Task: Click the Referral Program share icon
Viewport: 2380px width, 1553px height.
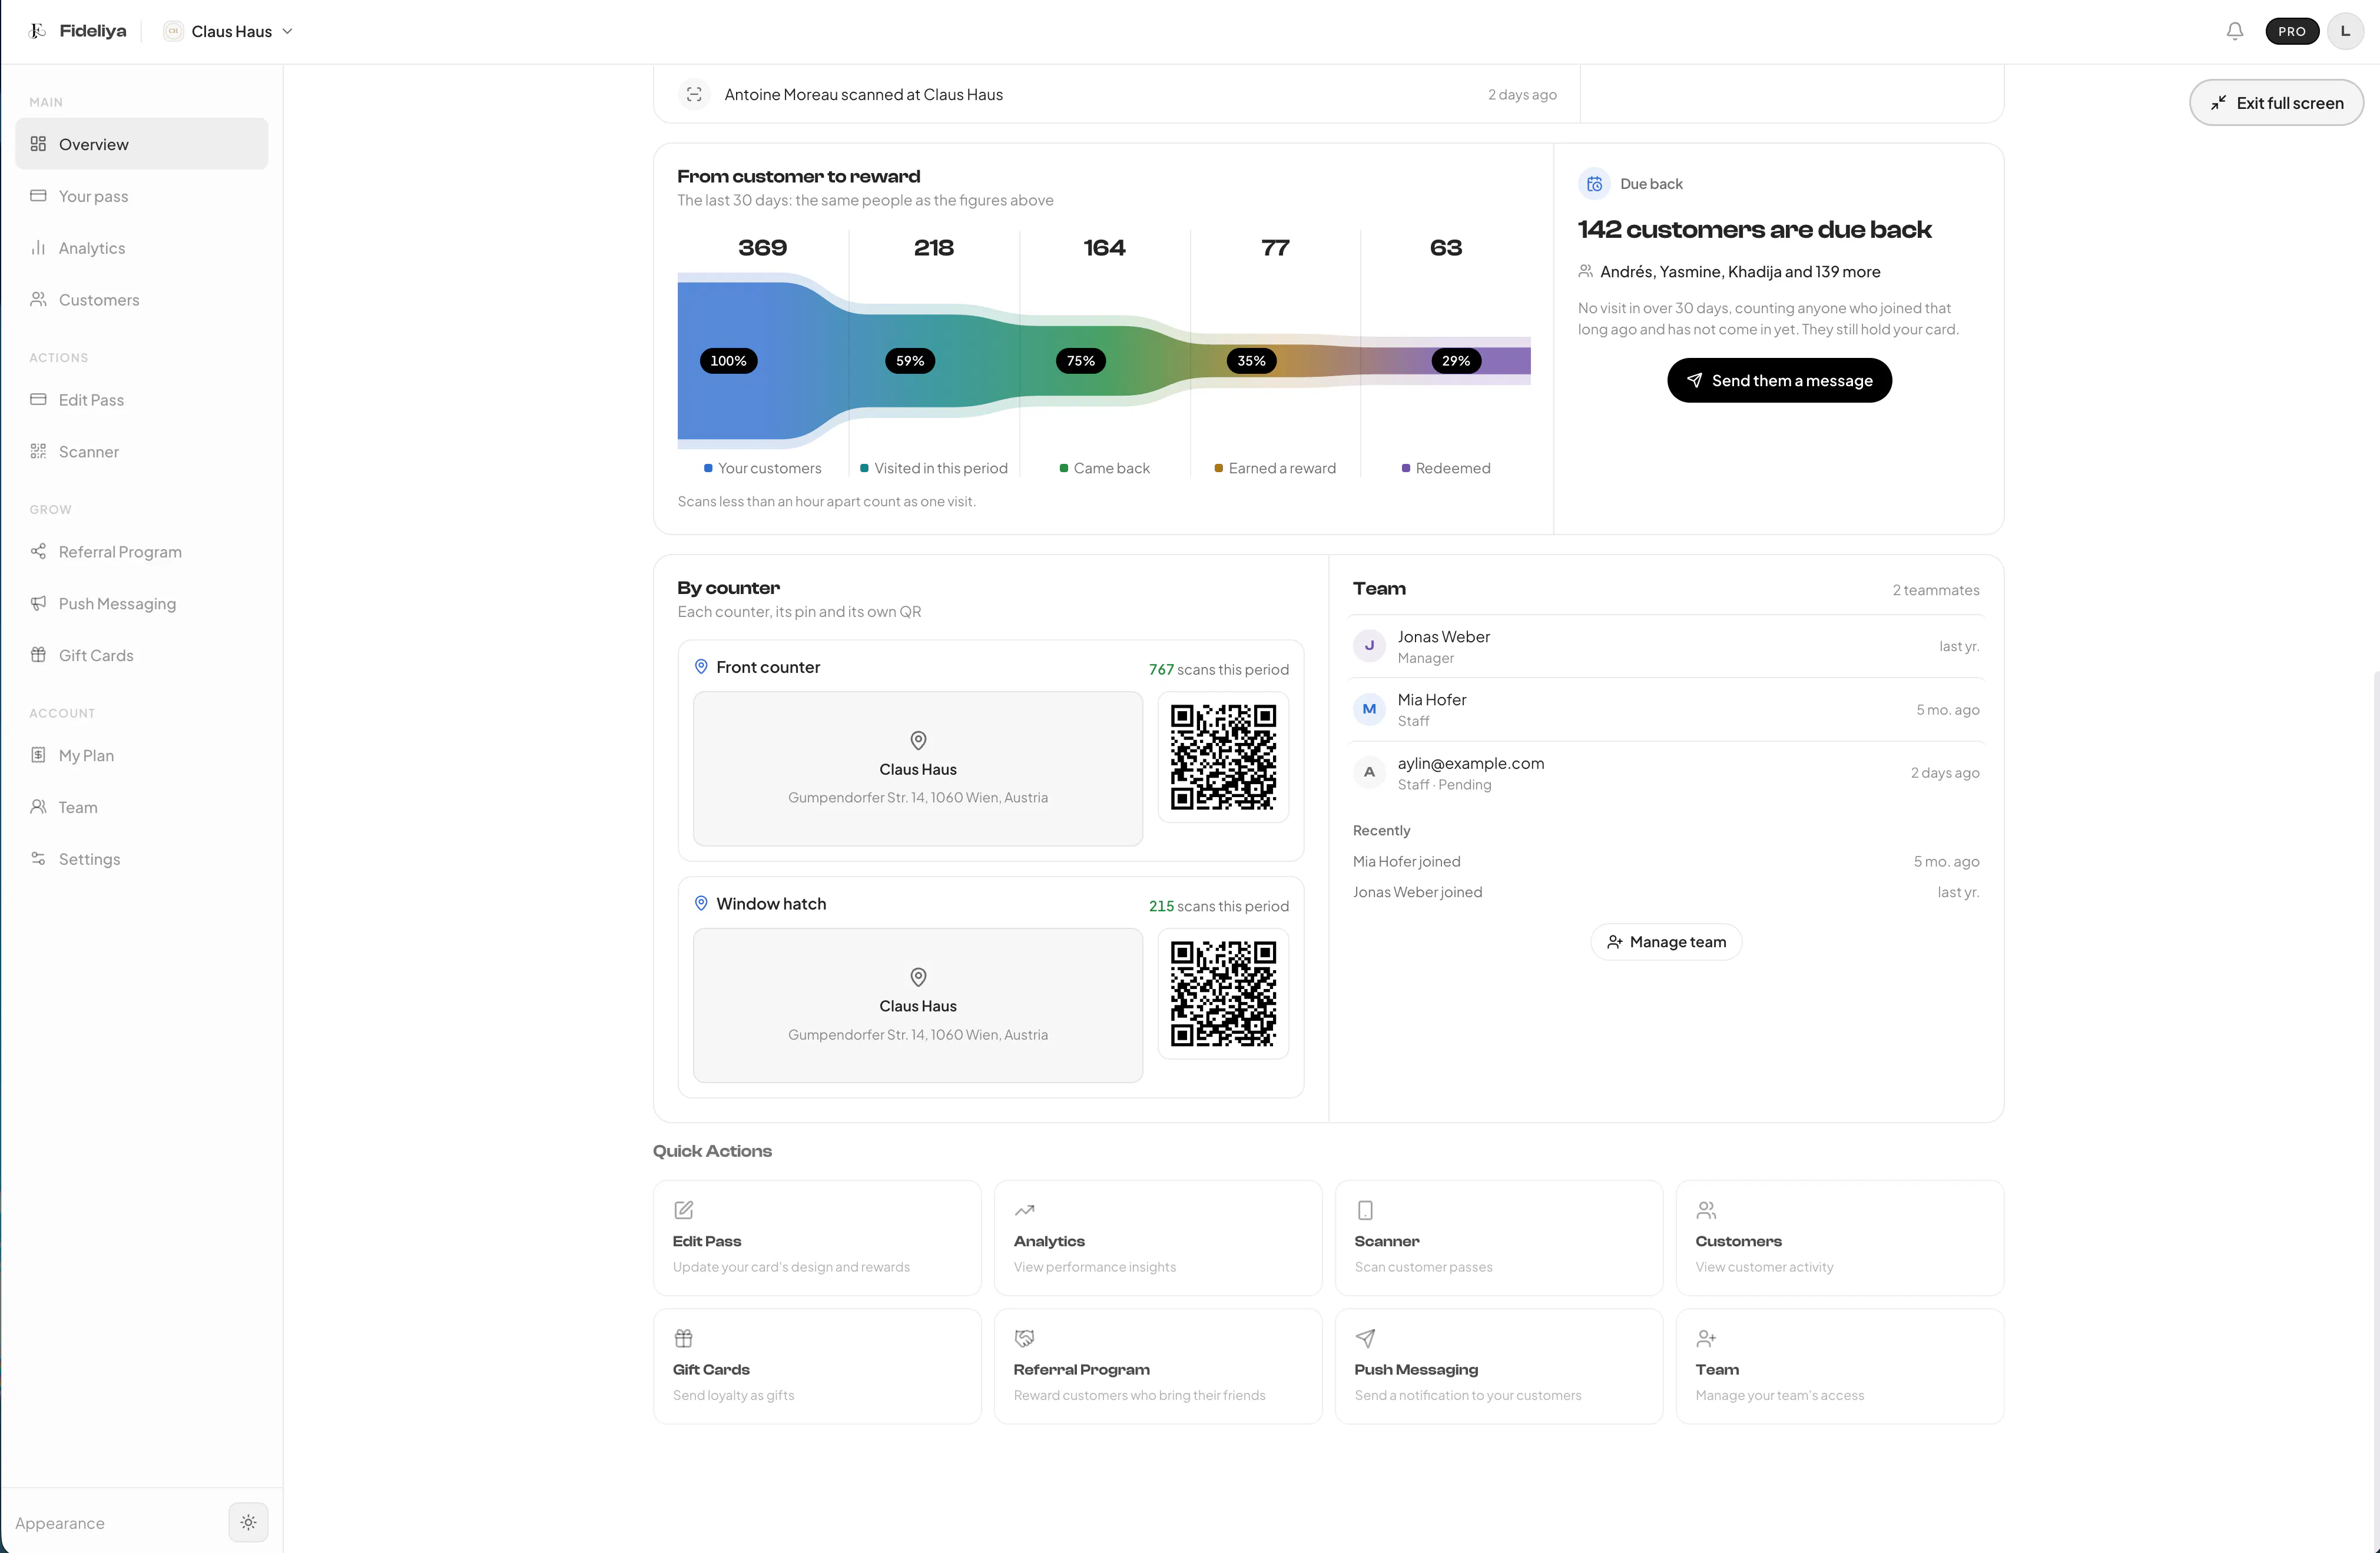Action: (x=38, y=551)
